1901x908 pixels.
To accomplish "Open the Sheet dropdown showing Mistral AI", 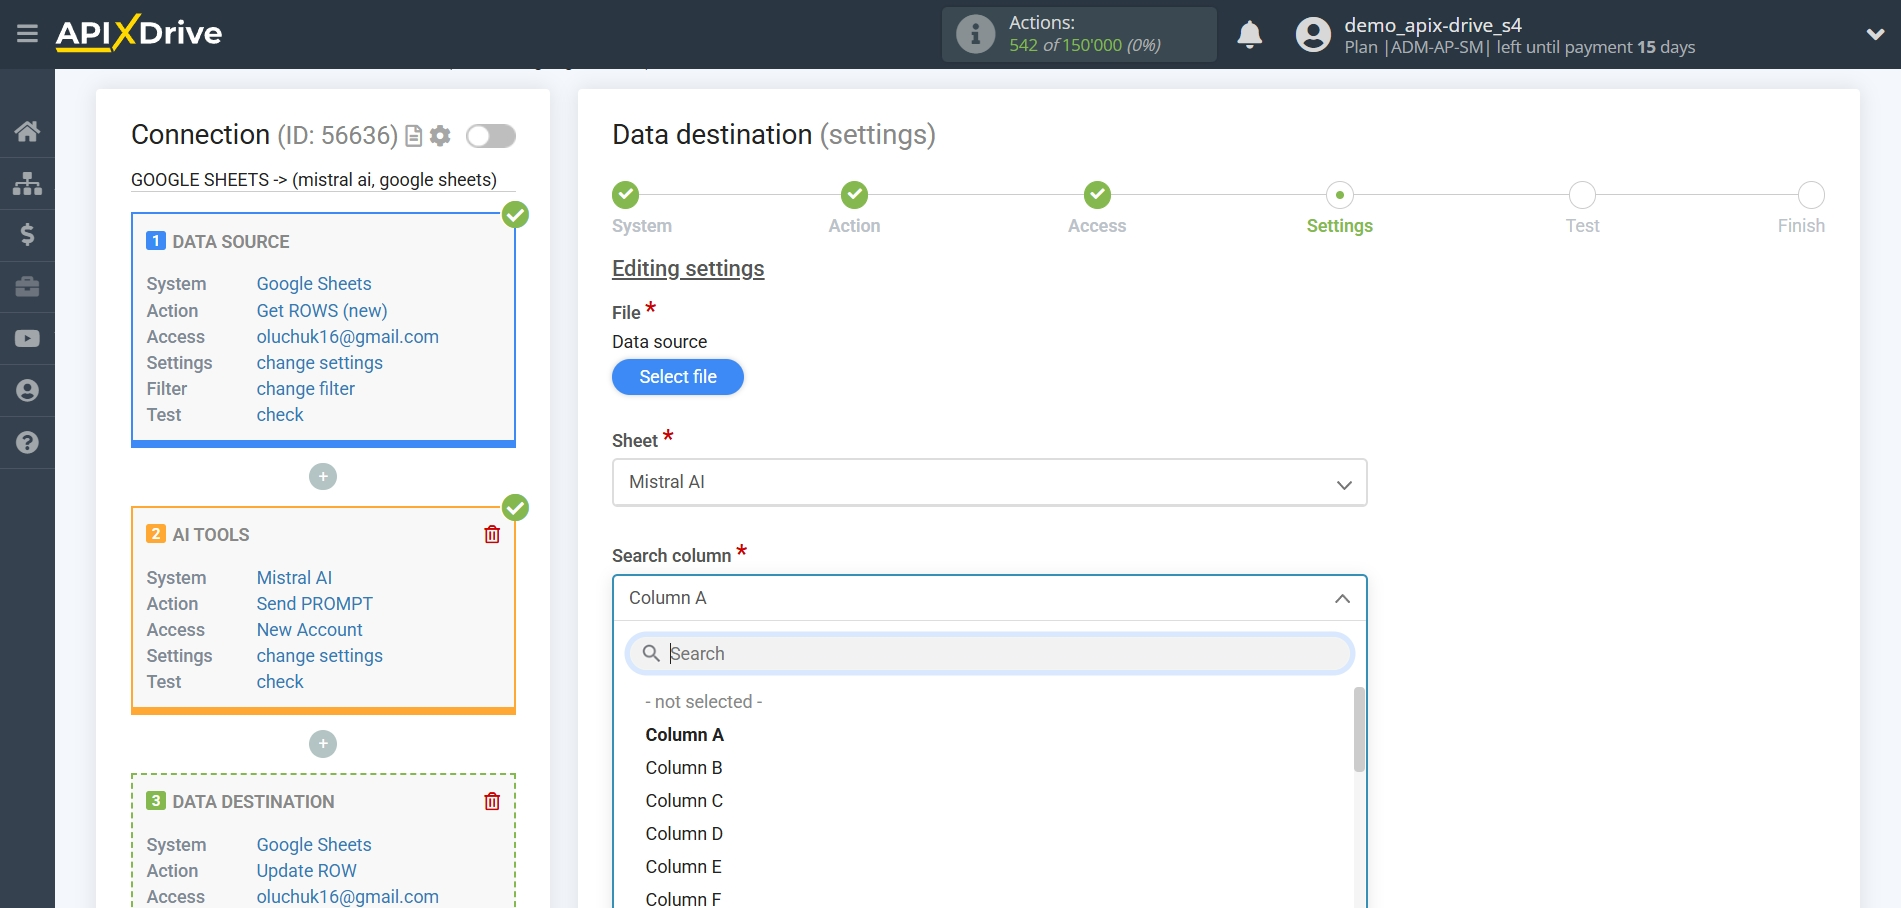I will [x=1344, y=482].
